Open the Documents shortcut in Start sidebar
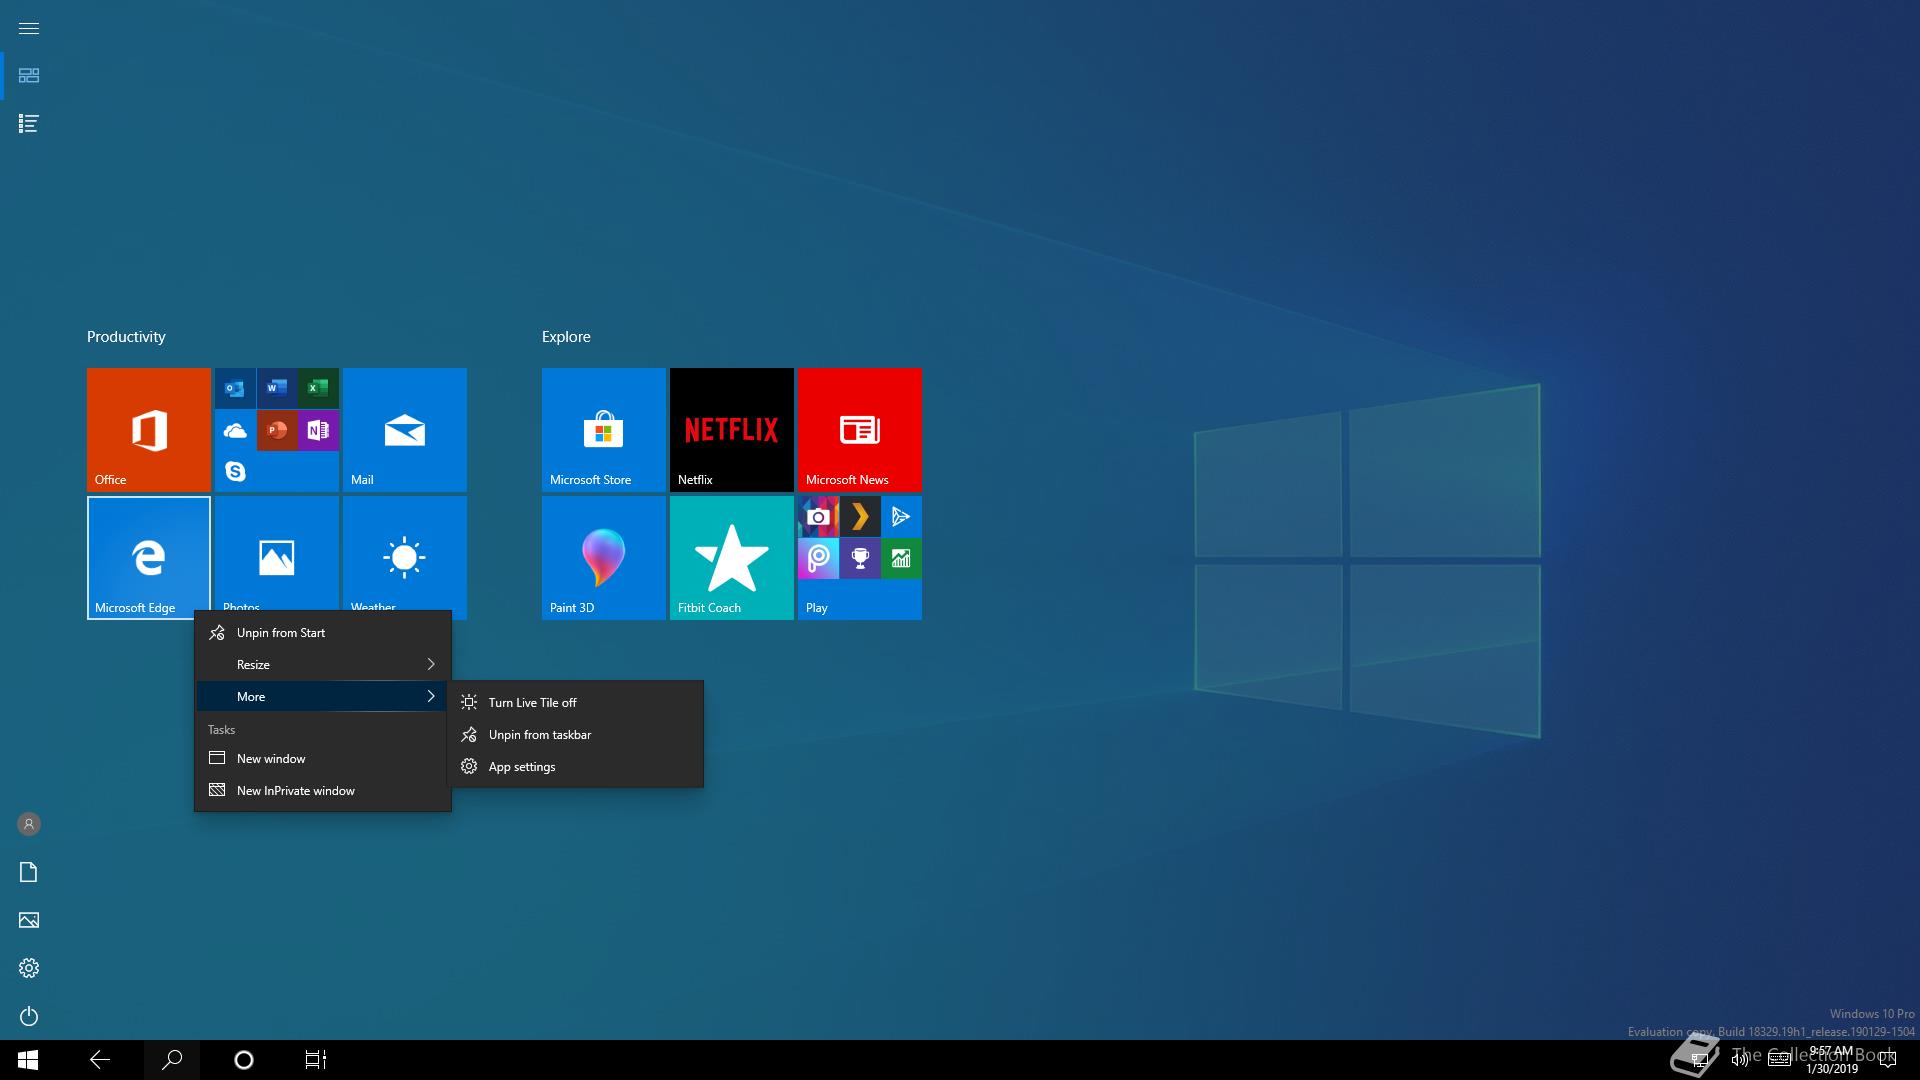Screen dimensions: 1920x1080 point(29,872)
